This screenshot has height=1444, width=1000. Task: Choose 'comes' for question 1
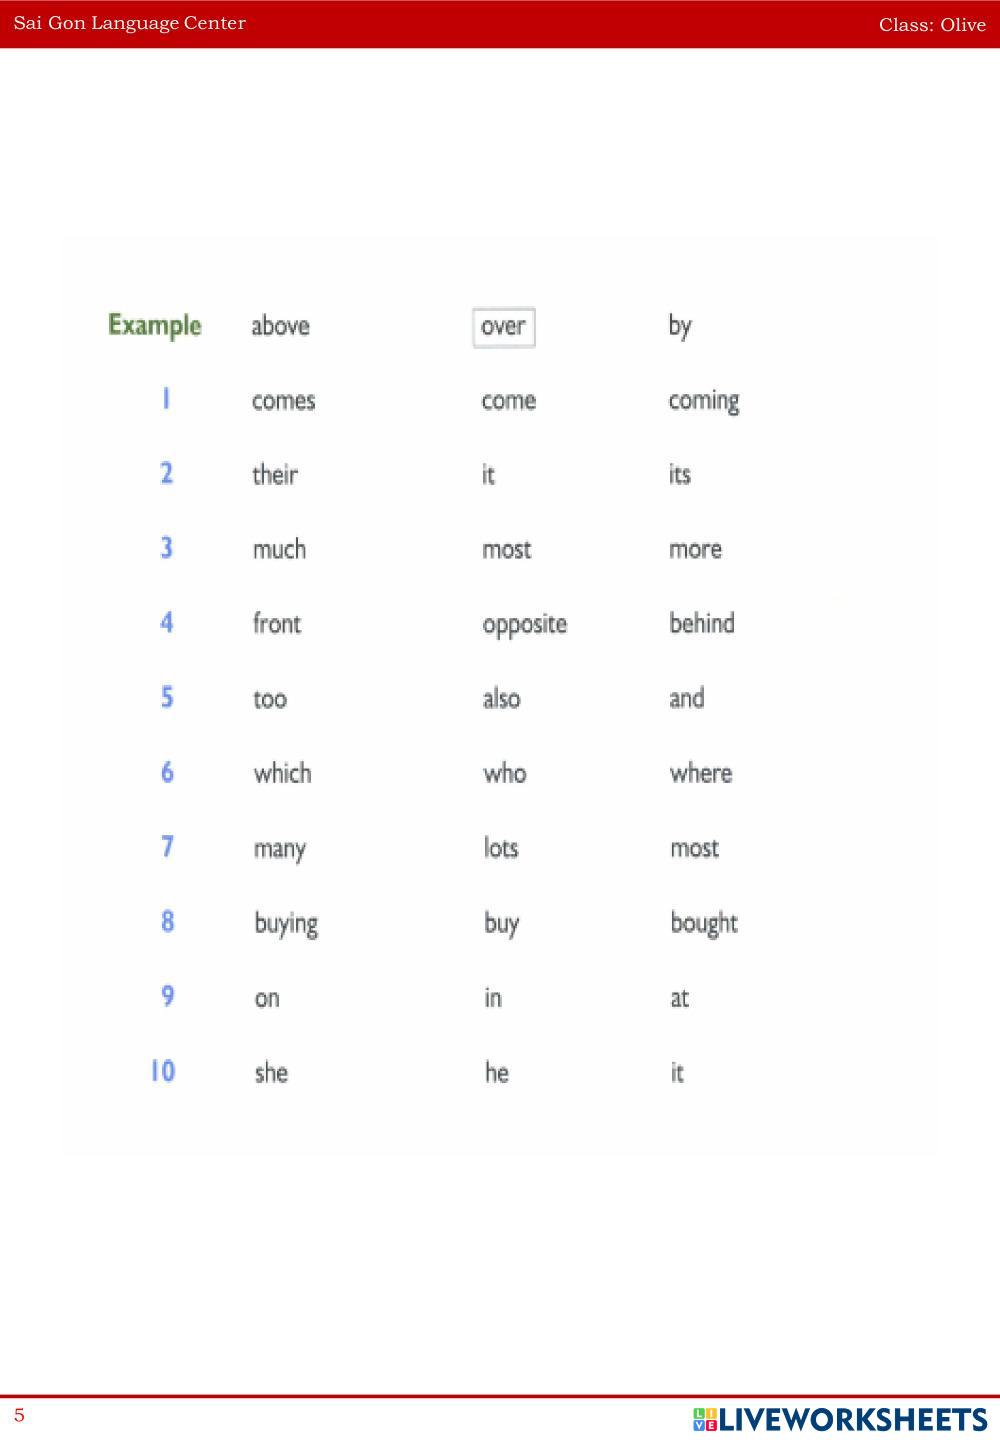pos(284,401)
